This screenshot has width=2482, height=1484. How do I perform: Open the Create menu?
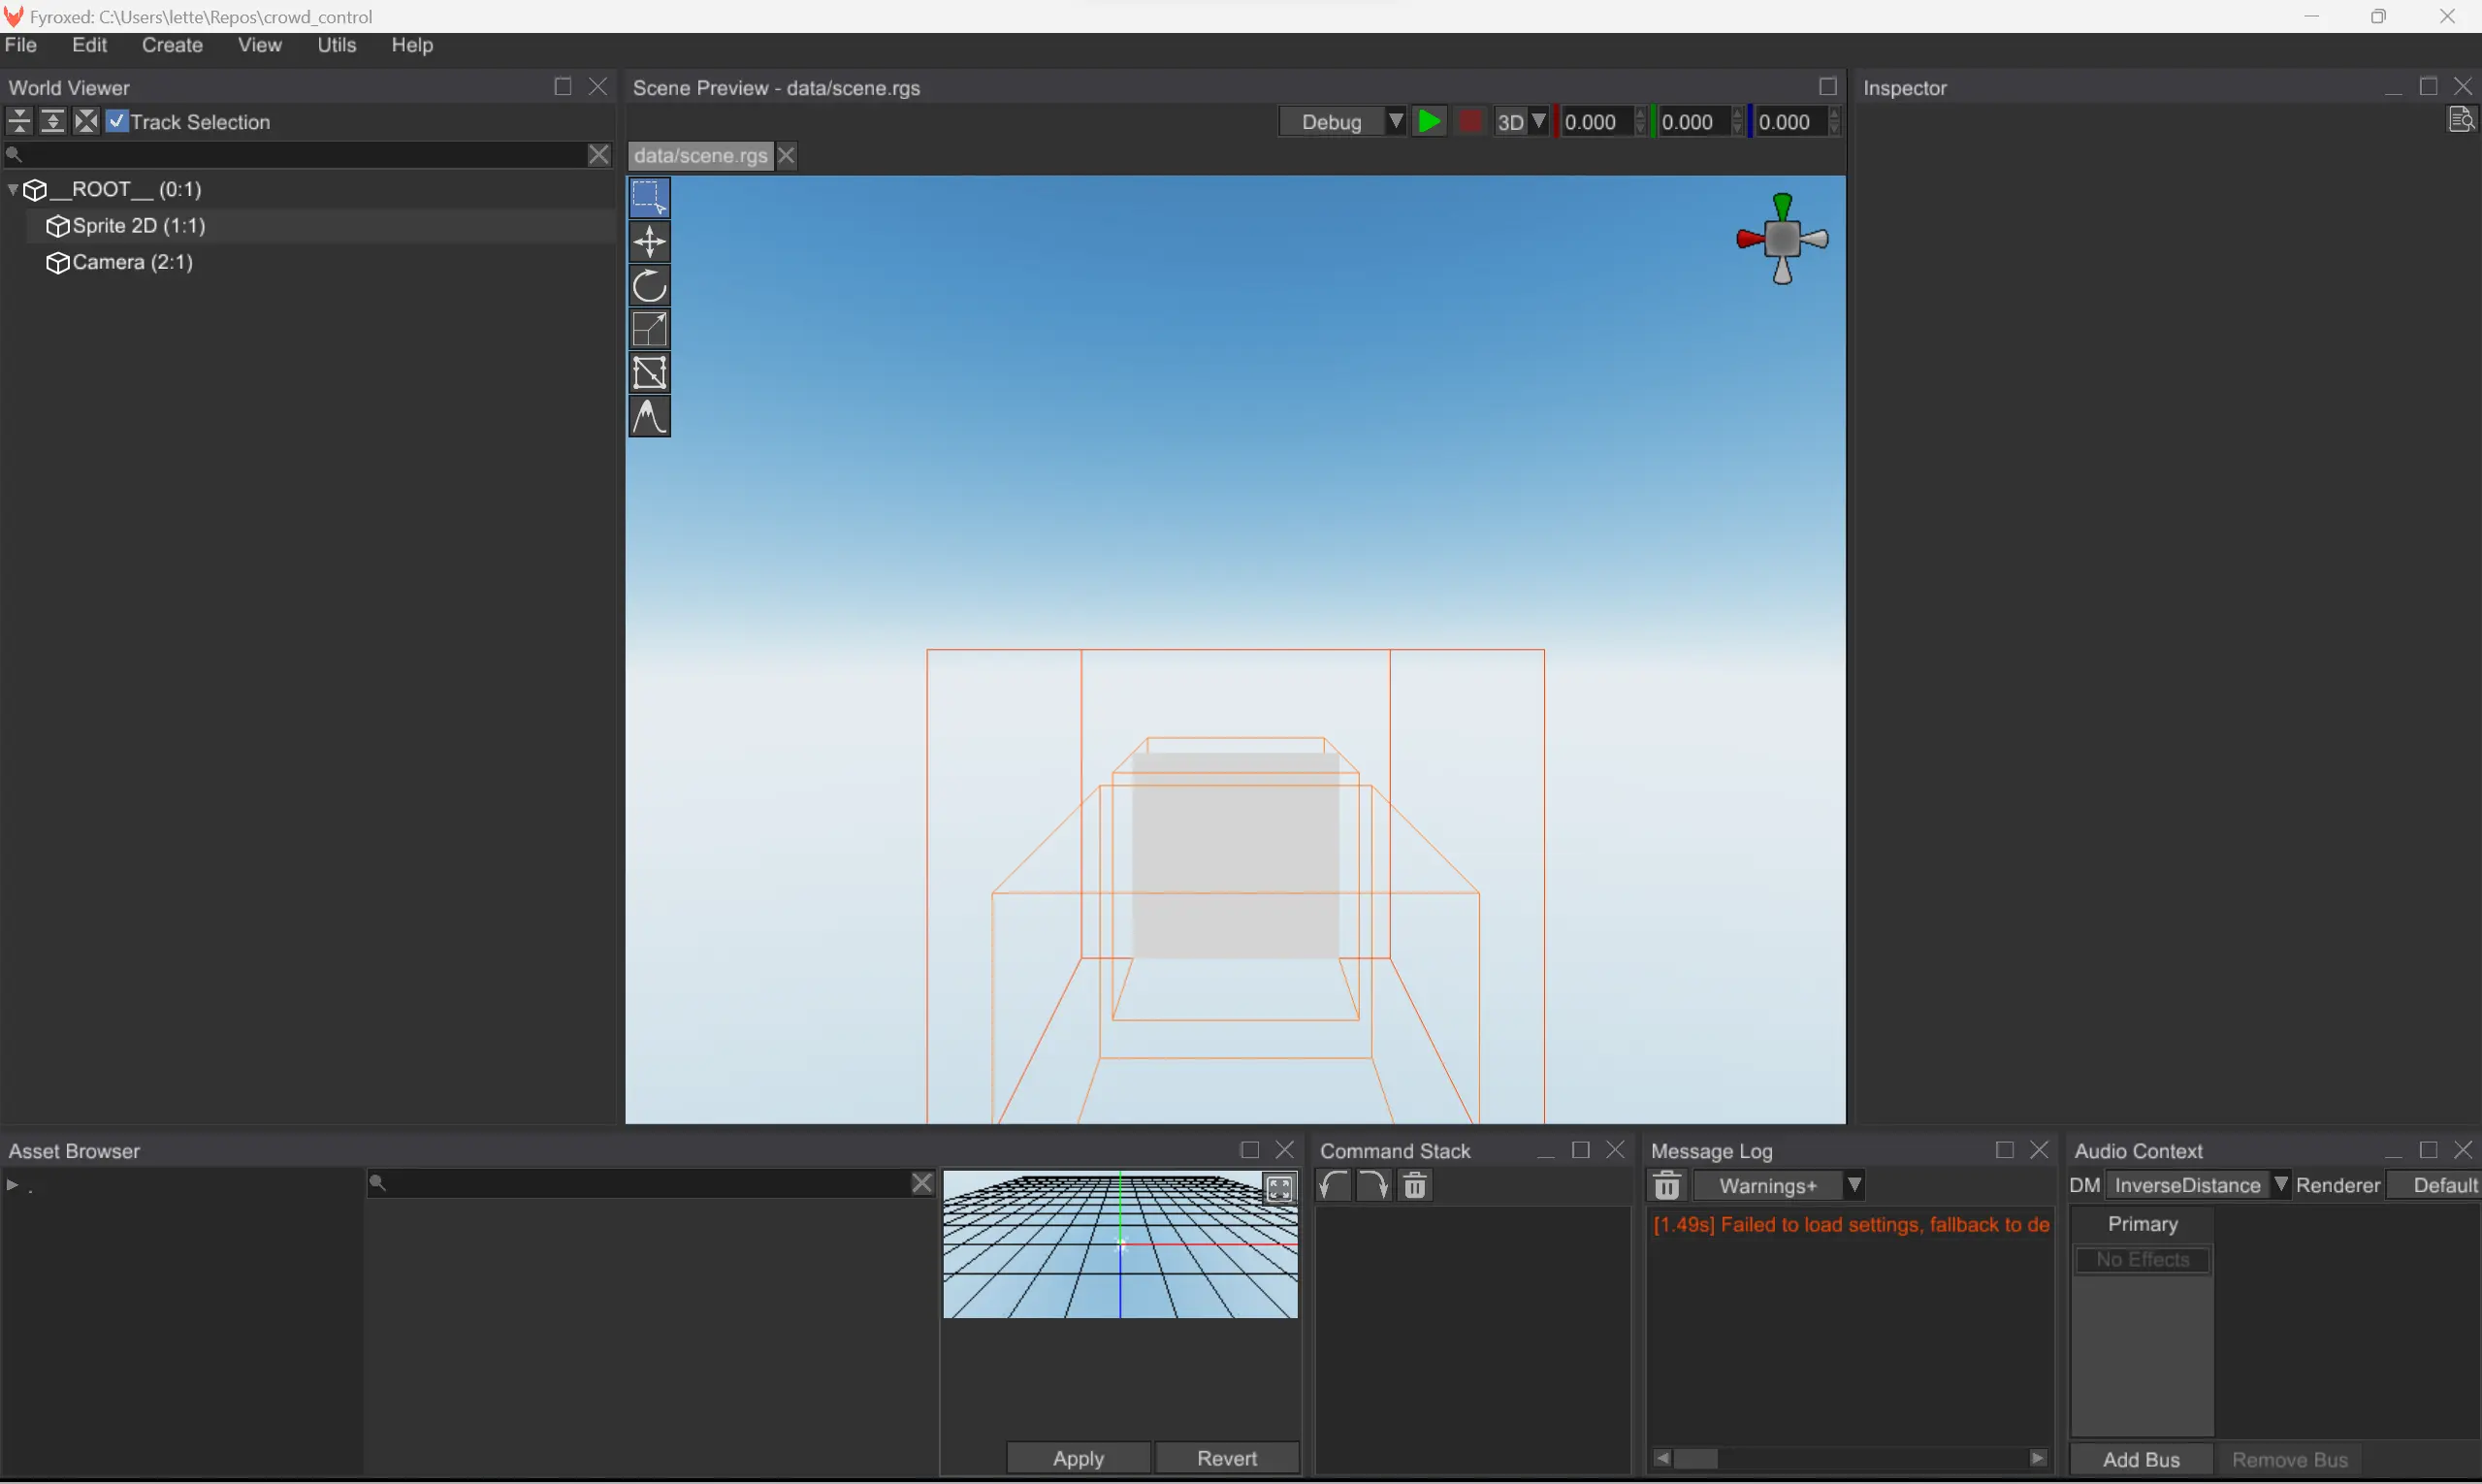click(172, 45)
